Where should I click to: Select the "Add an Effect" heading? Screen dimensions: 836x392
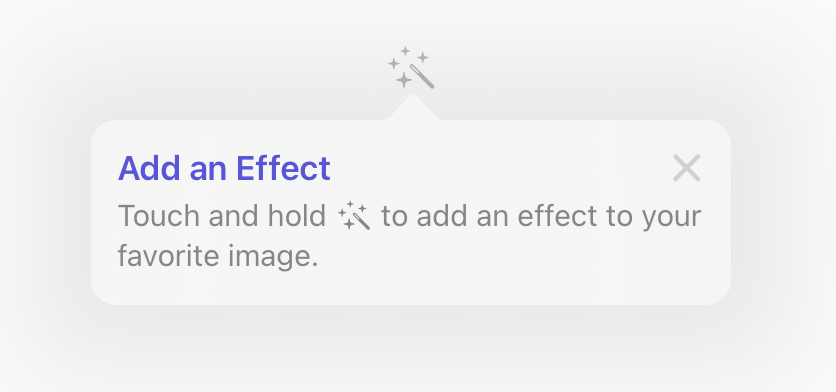pos(224,168)
